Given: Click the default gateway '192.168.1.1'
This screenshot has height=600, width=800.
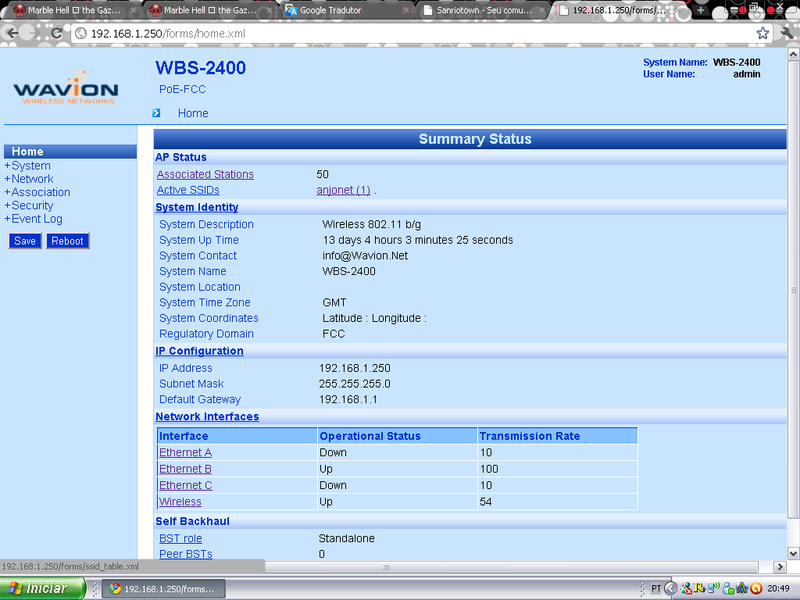Looking at the screenshot, I should tap(348, 399).
